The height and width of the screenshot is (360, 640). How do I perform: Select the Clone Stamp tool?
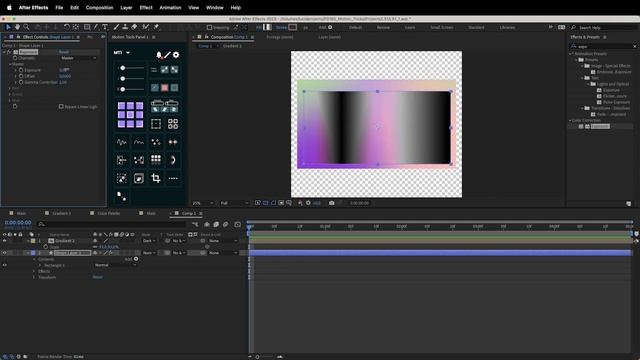125,27
